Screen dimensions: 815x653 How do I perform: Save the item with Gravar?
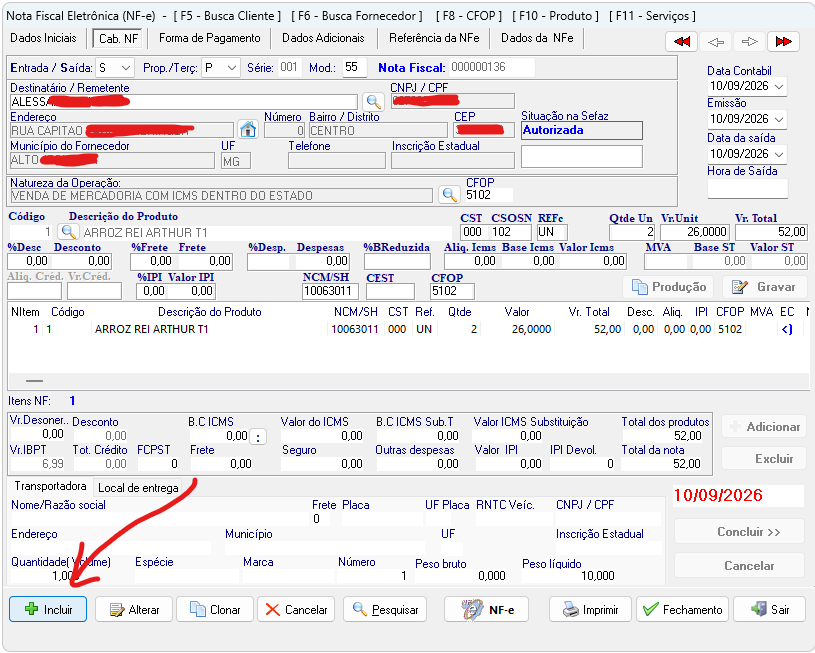pos(763,287)
